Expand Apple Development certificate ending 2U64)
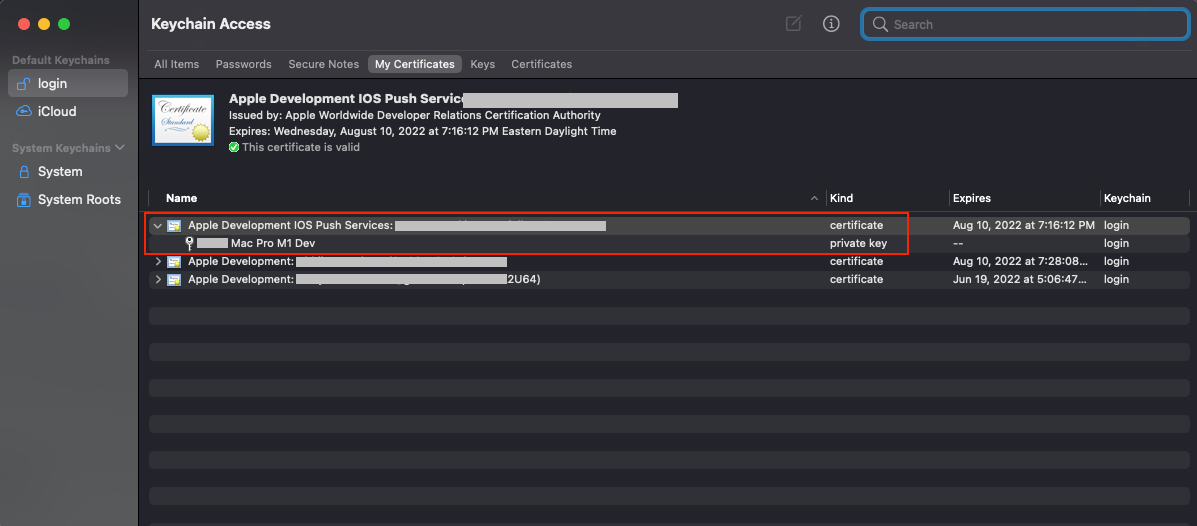 158,279
